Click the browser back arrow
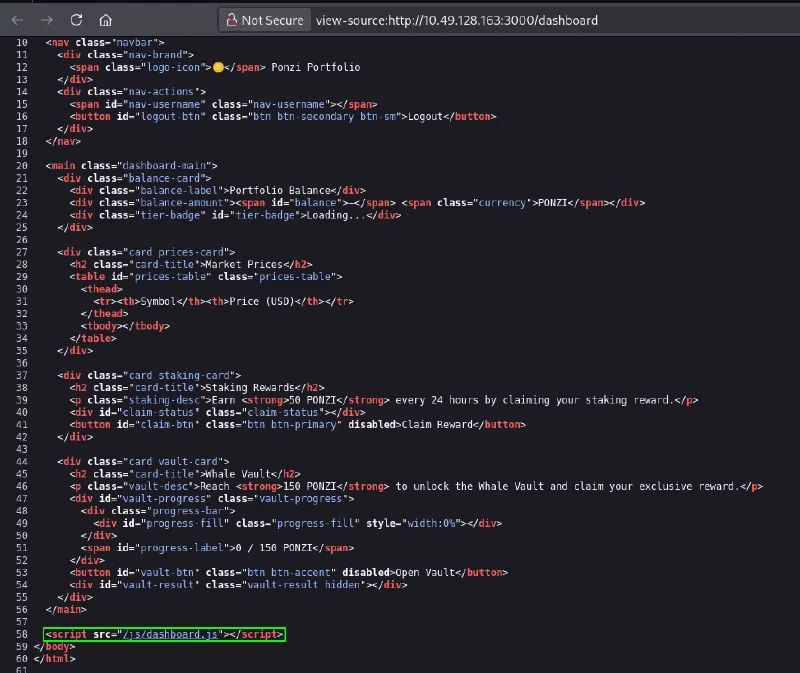Image resolution: width=800 pixels, height=673 pixels. click(17, 20)
